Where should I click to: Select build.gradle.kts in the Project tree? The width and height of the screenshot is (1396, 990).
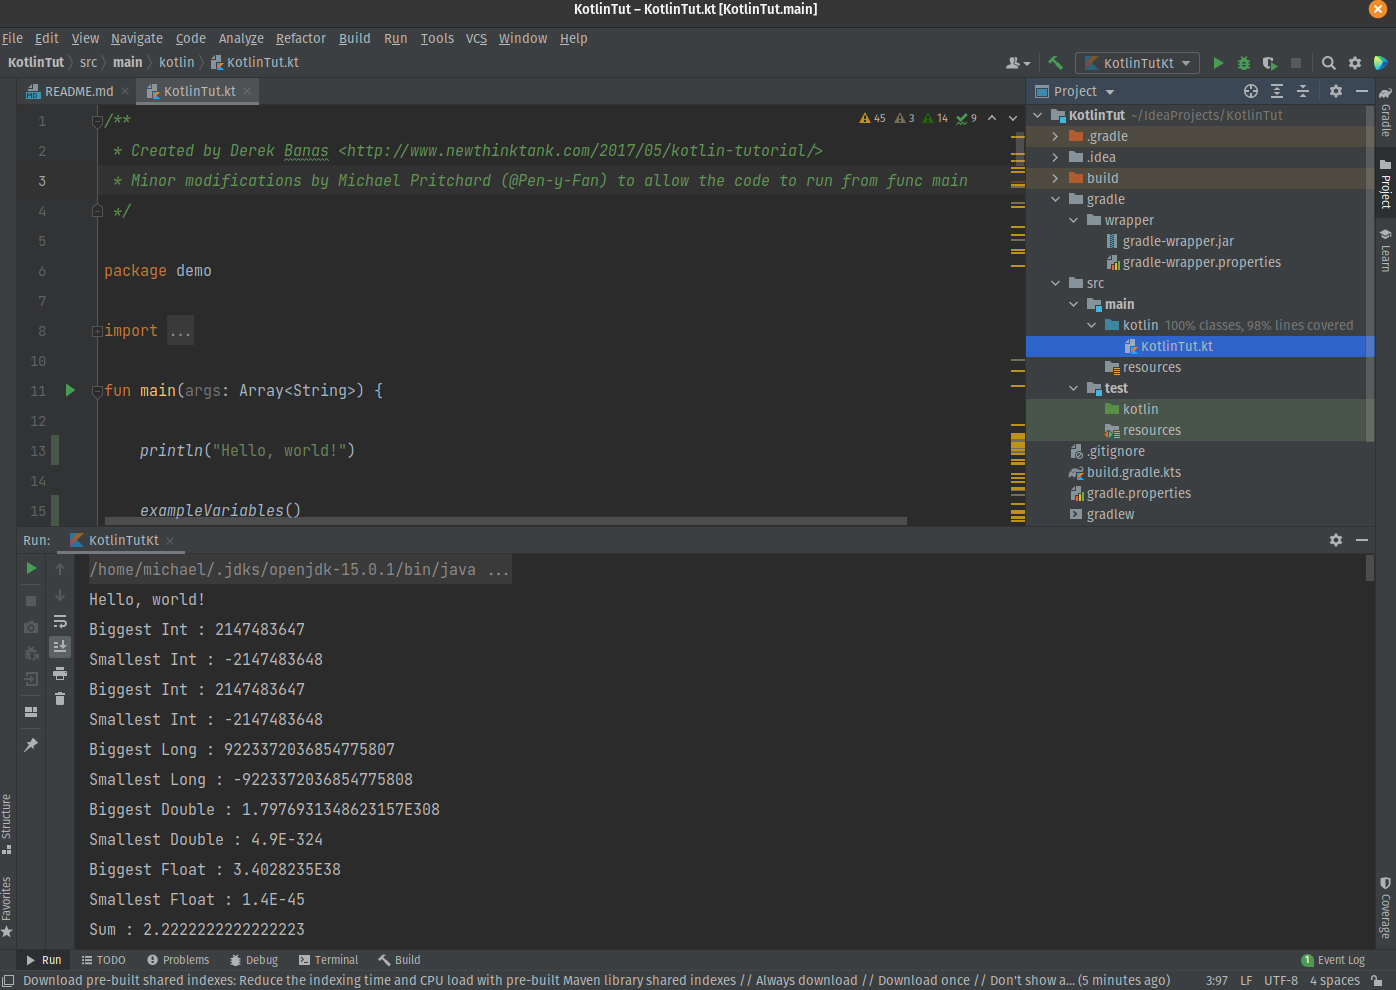pos(1134,472)
